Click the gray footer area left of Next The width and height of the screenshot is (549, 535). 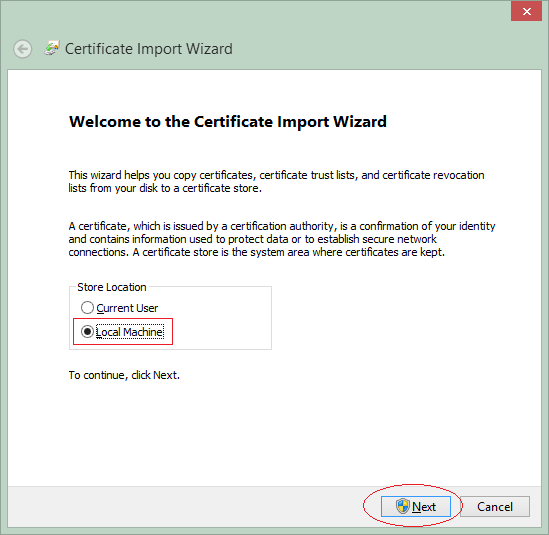[186, 506]
